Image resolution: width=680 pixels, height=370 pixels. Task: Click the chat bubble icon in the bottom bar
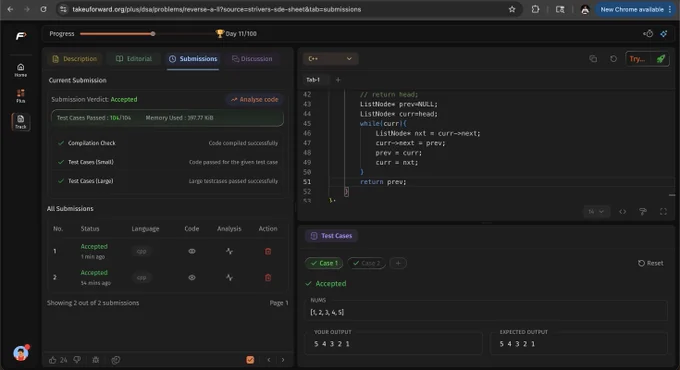116,360
